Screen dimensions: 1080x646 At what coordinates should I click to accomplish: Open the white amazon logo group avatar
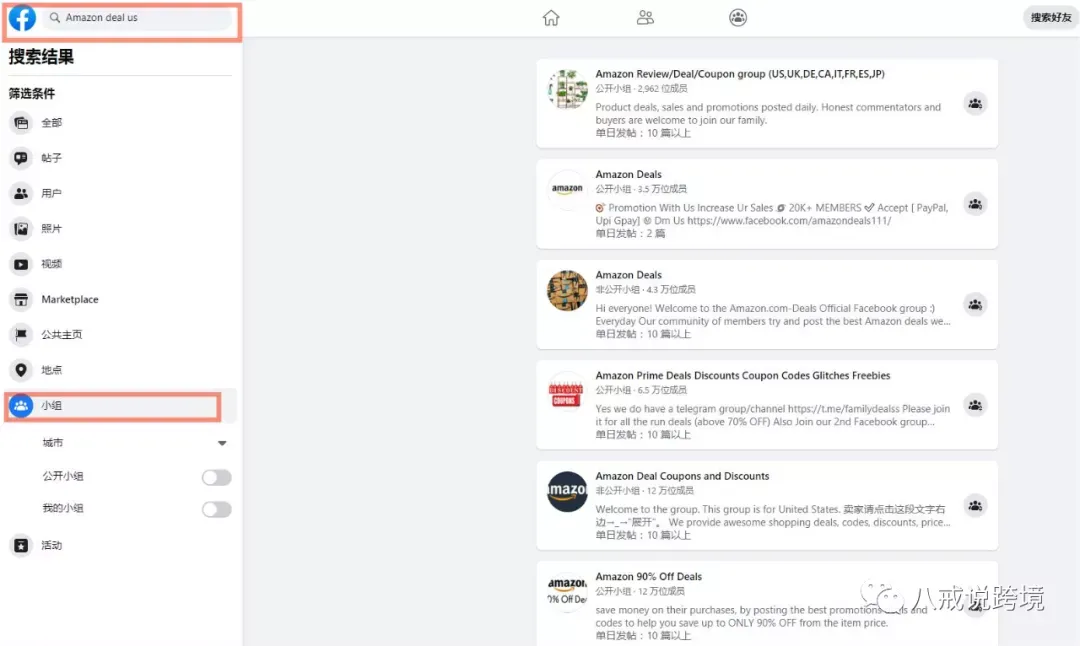point(567,190)
